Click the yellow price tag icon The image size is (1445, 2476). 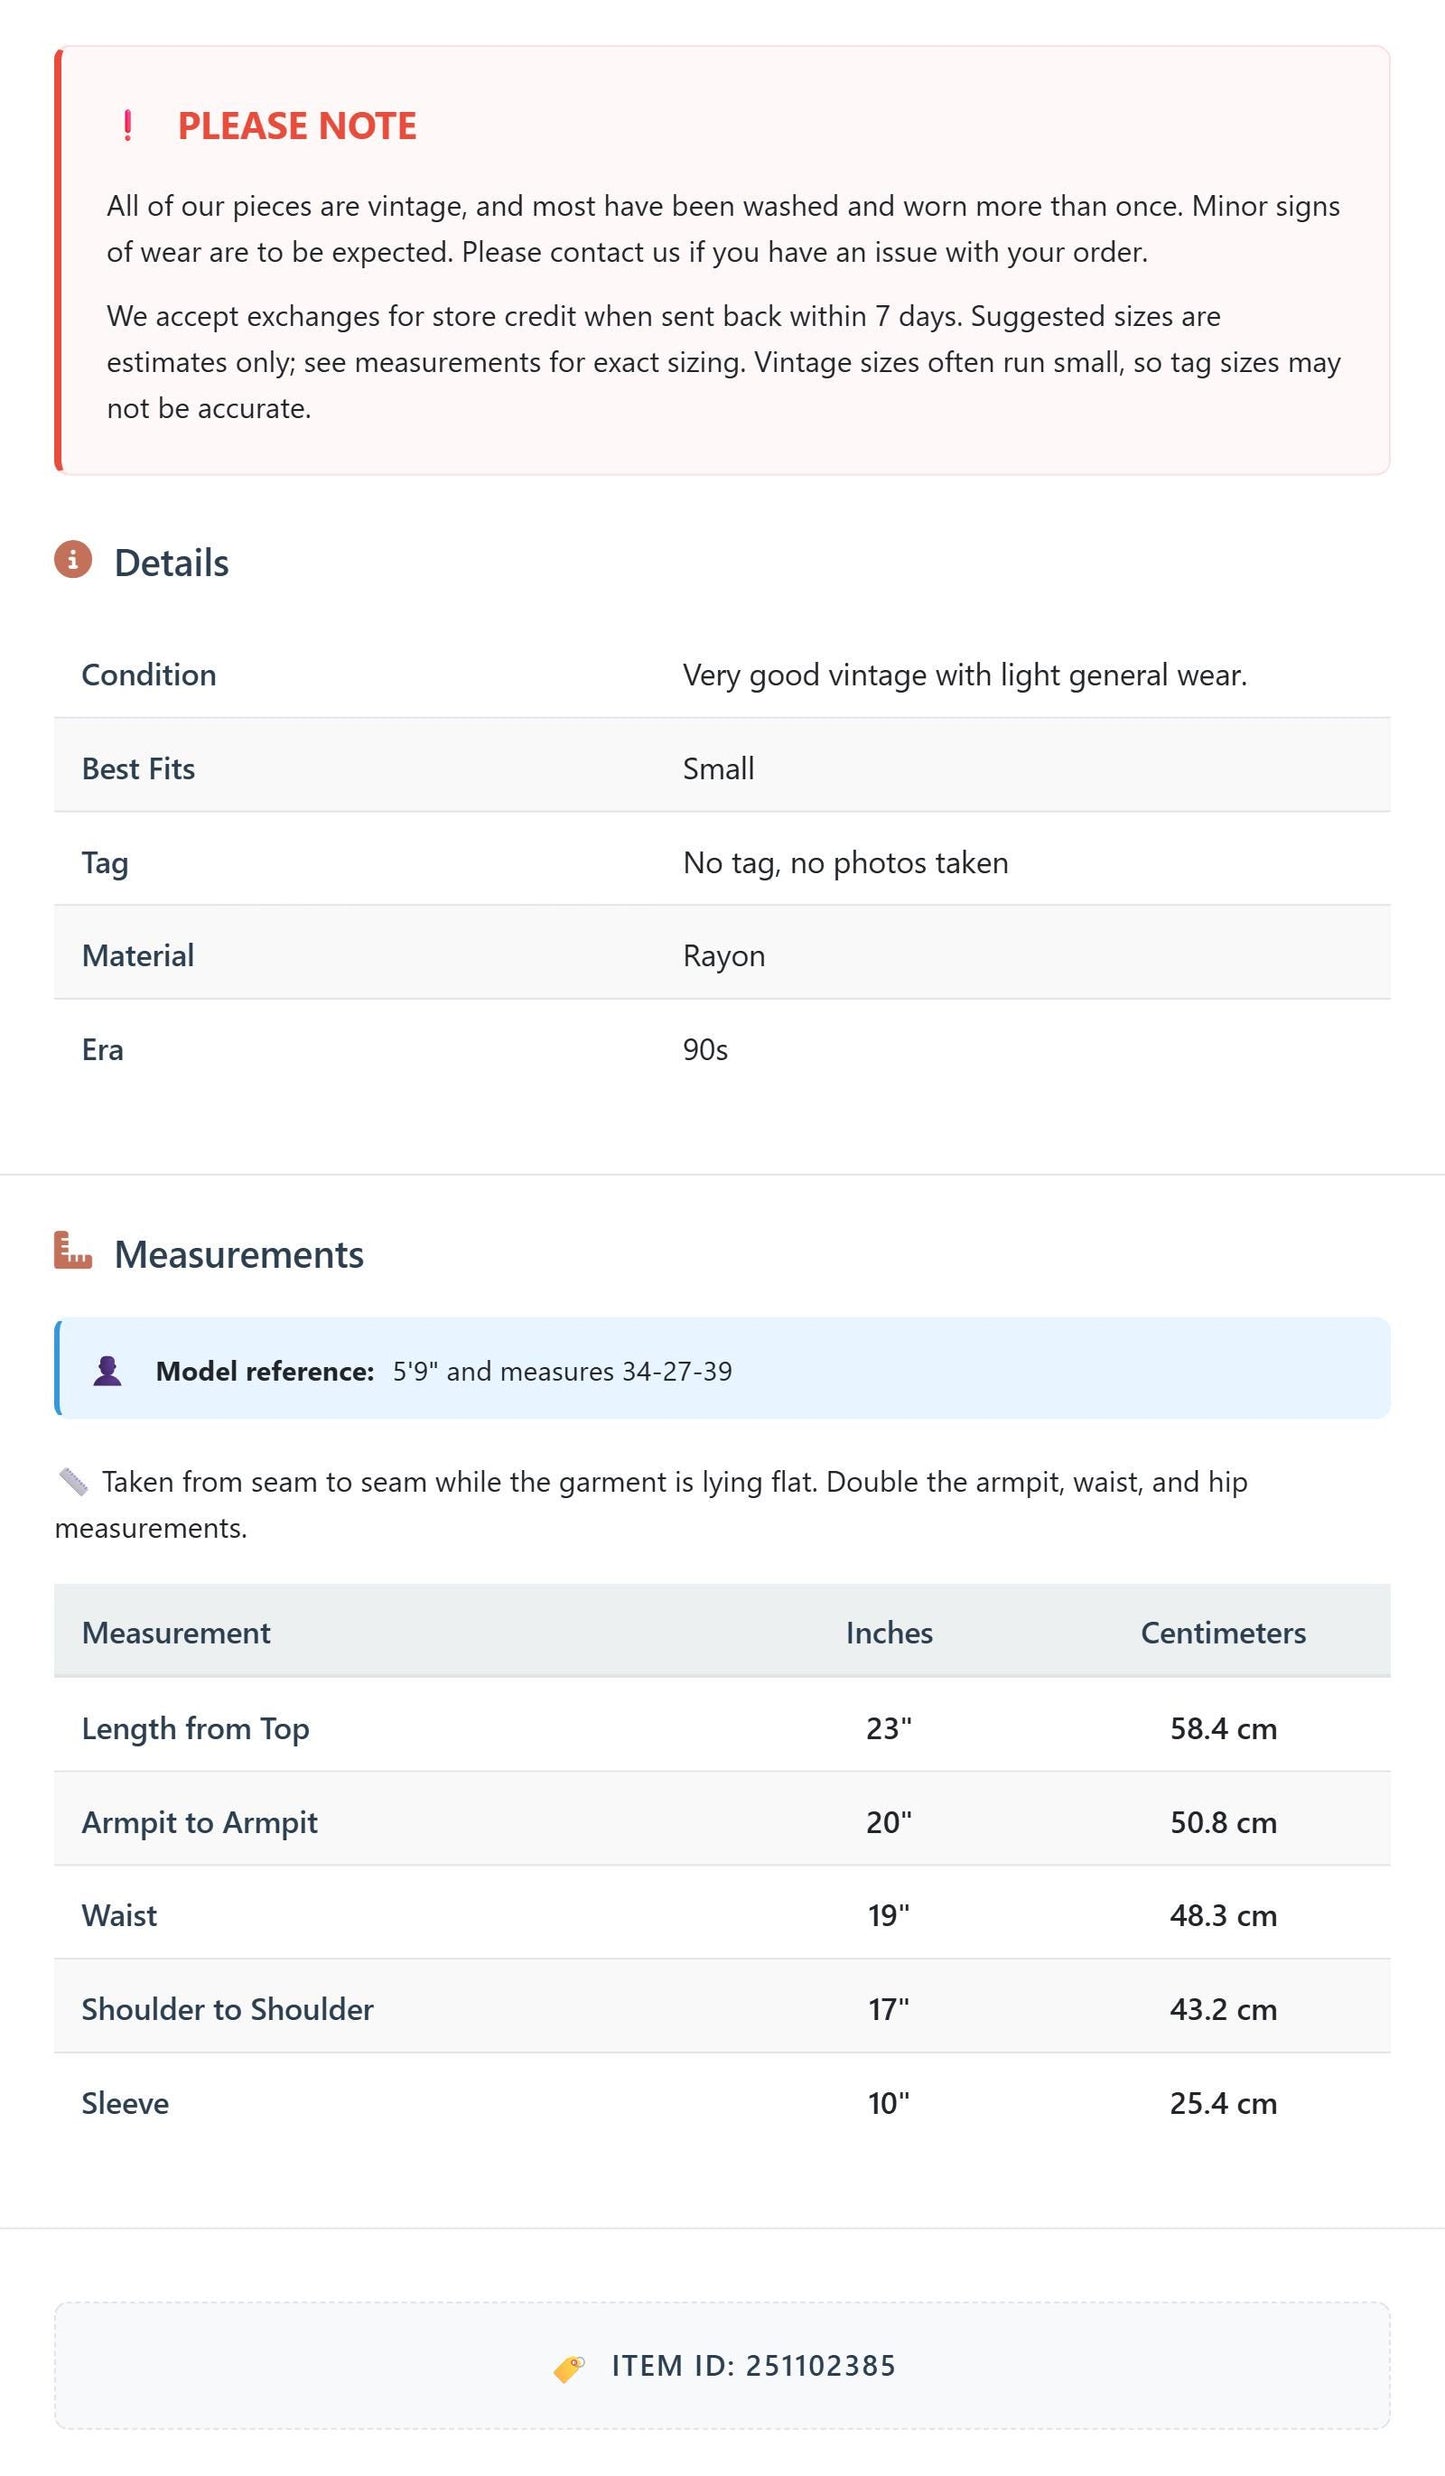569,2368
